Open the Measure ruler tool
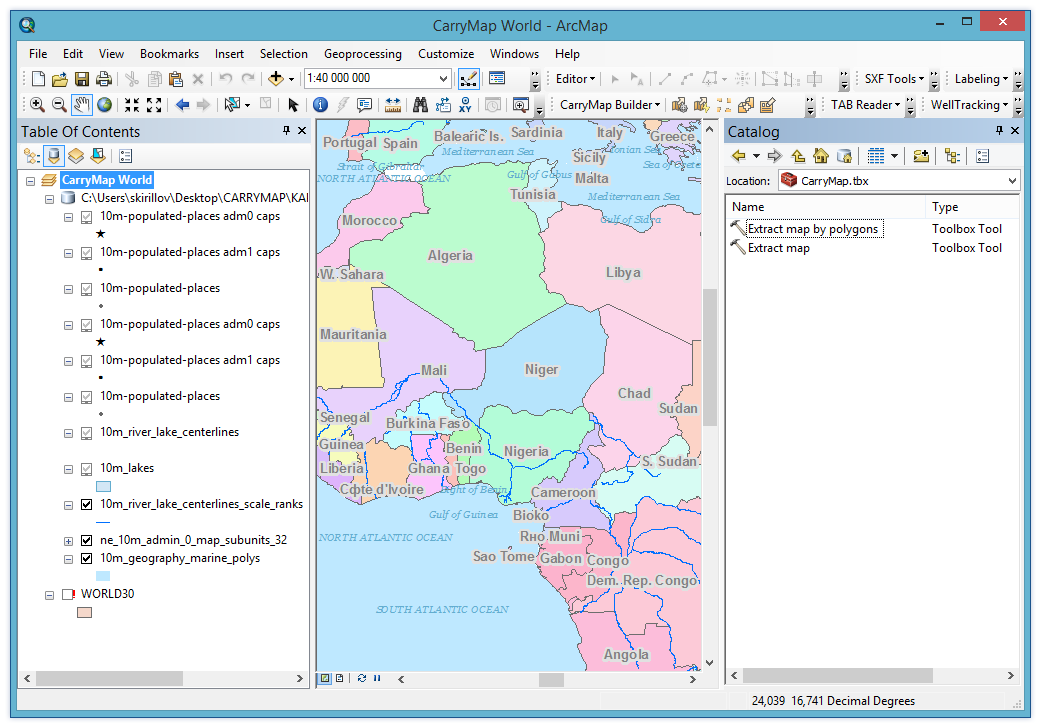 392,105
